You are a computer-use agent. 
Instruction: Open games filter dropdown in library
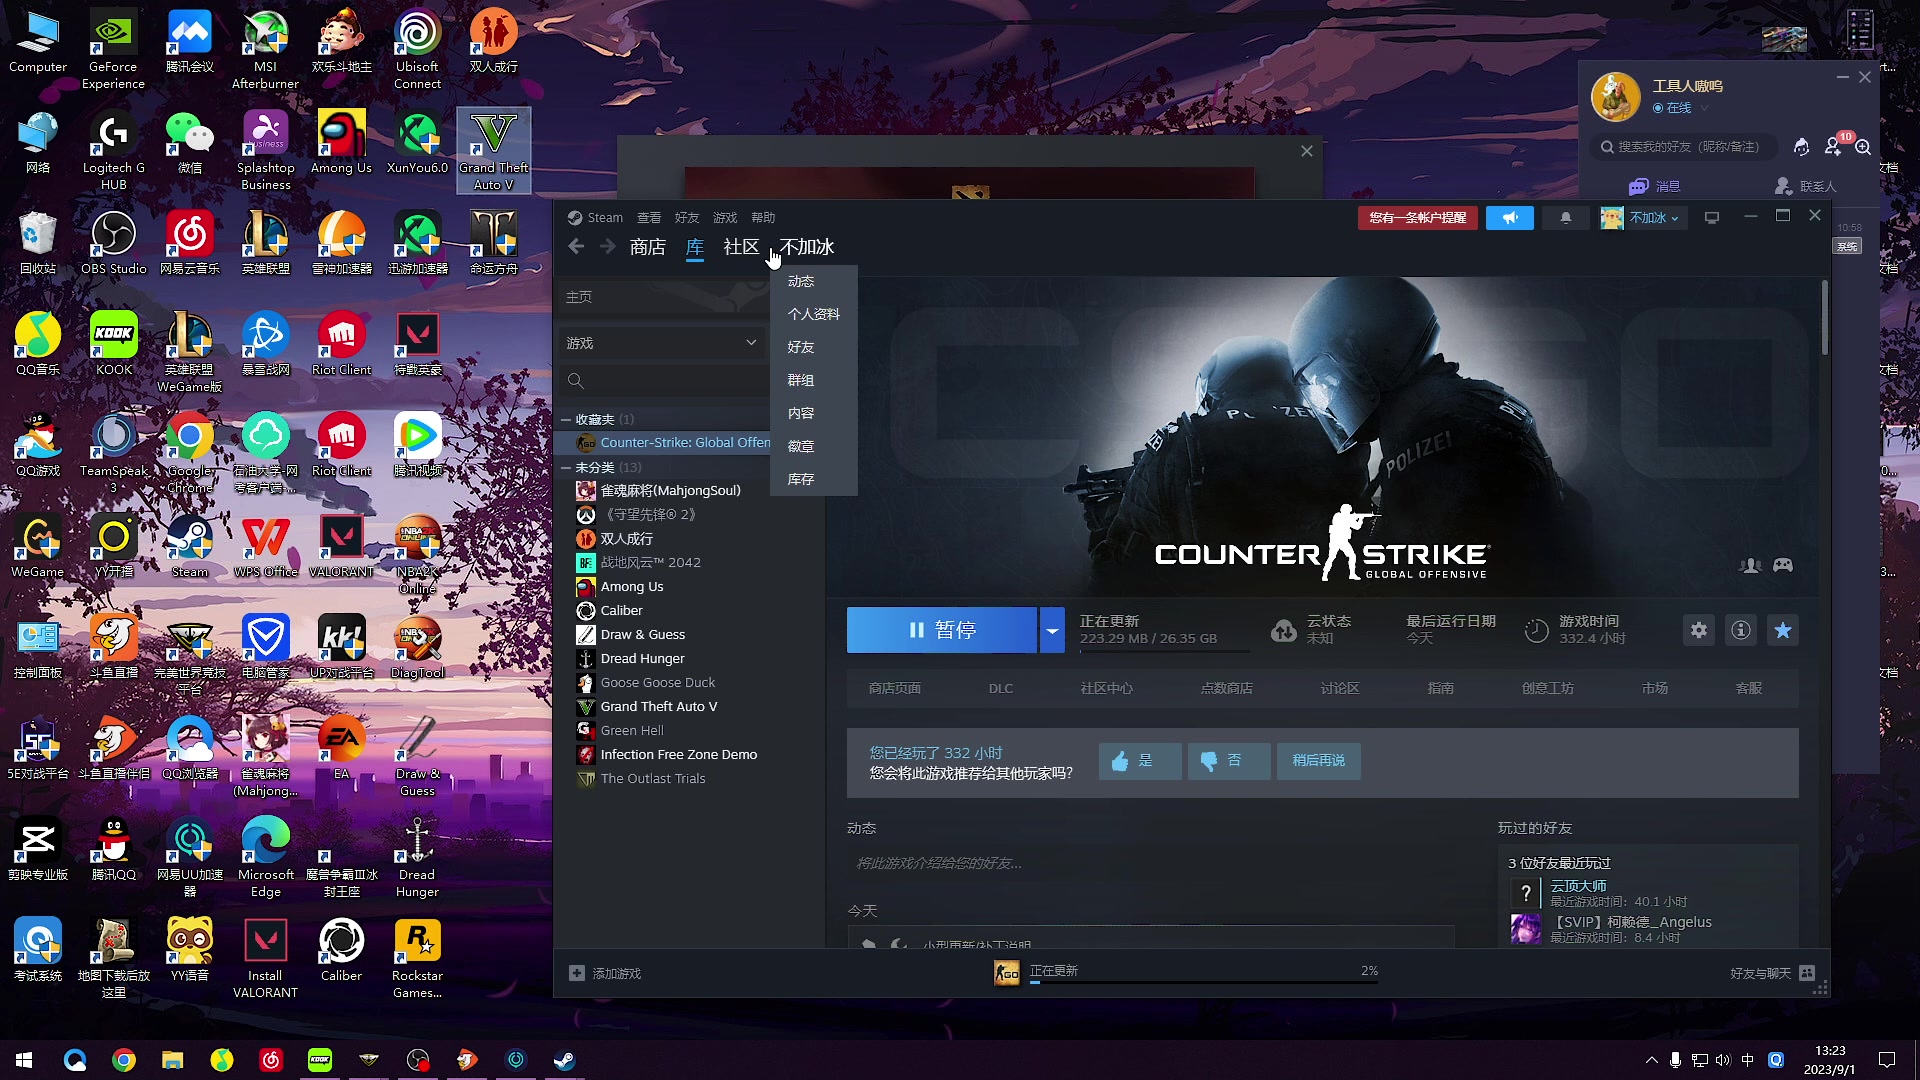click(x=662, y=343)
